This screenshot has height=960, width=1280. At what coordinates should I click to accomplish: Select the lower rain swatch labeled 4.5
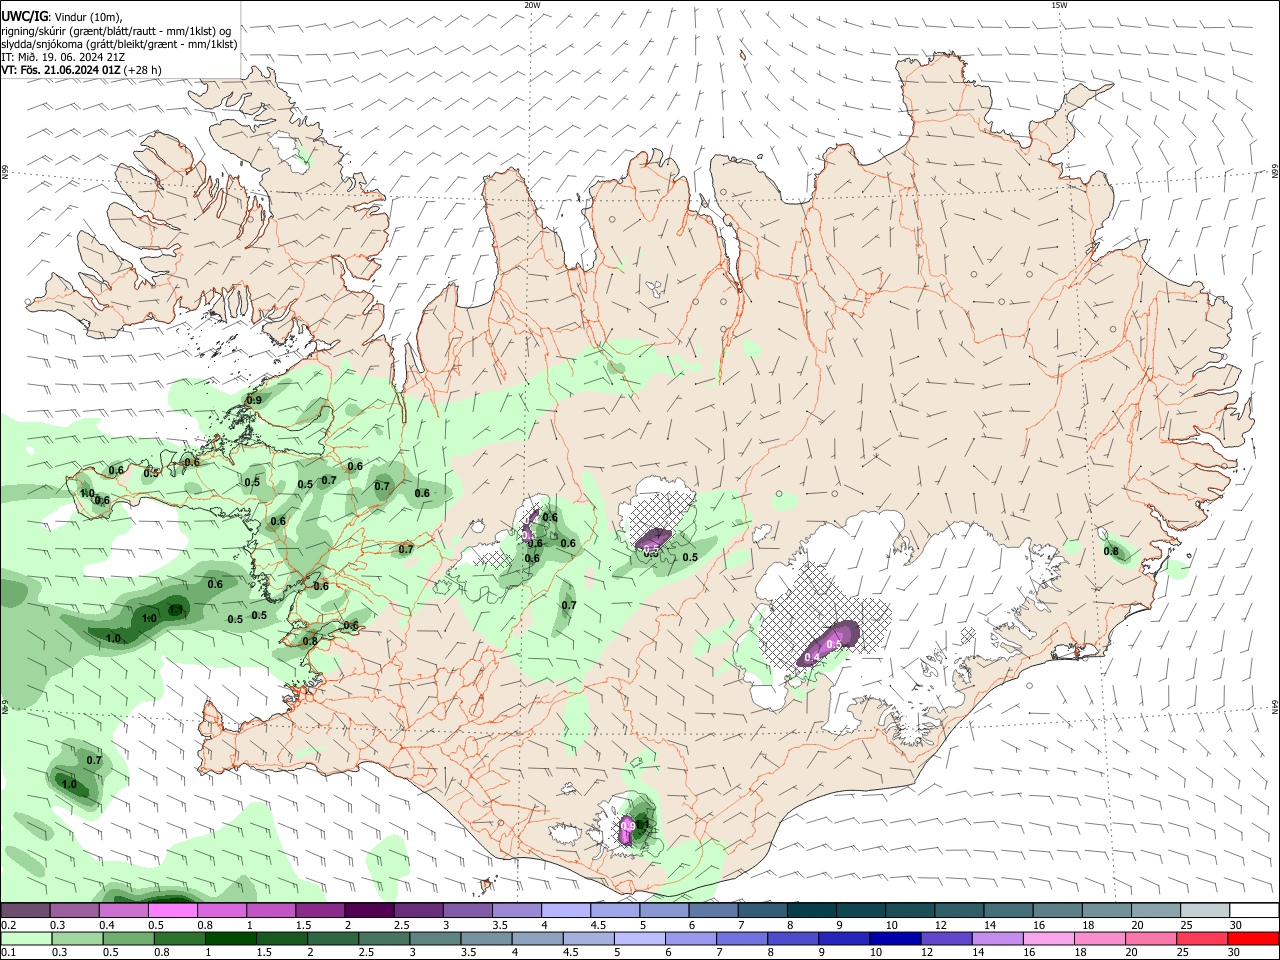pyautogui.click(x=589, y=939)
